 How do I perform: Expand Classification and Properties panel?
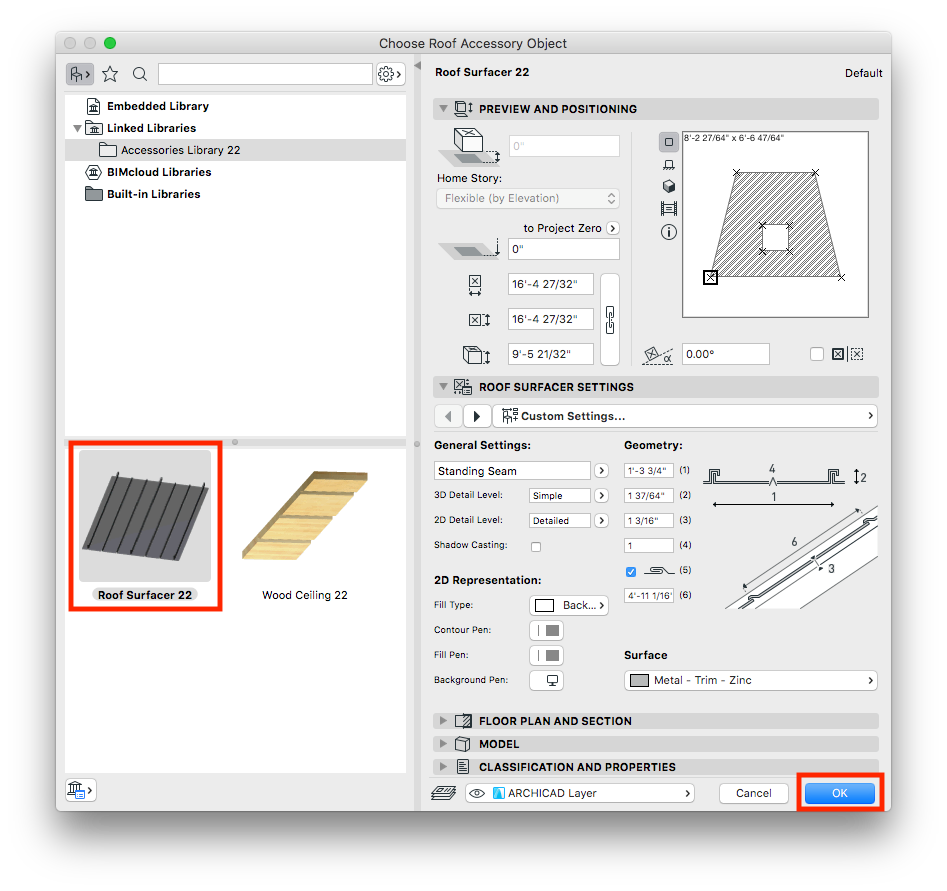[x=443, y=767]
